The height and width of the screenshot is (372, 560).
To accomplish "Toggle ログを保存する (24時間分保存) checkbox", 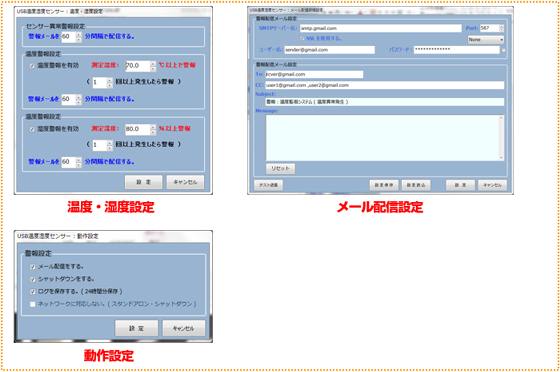I will (x=32, y=292).
